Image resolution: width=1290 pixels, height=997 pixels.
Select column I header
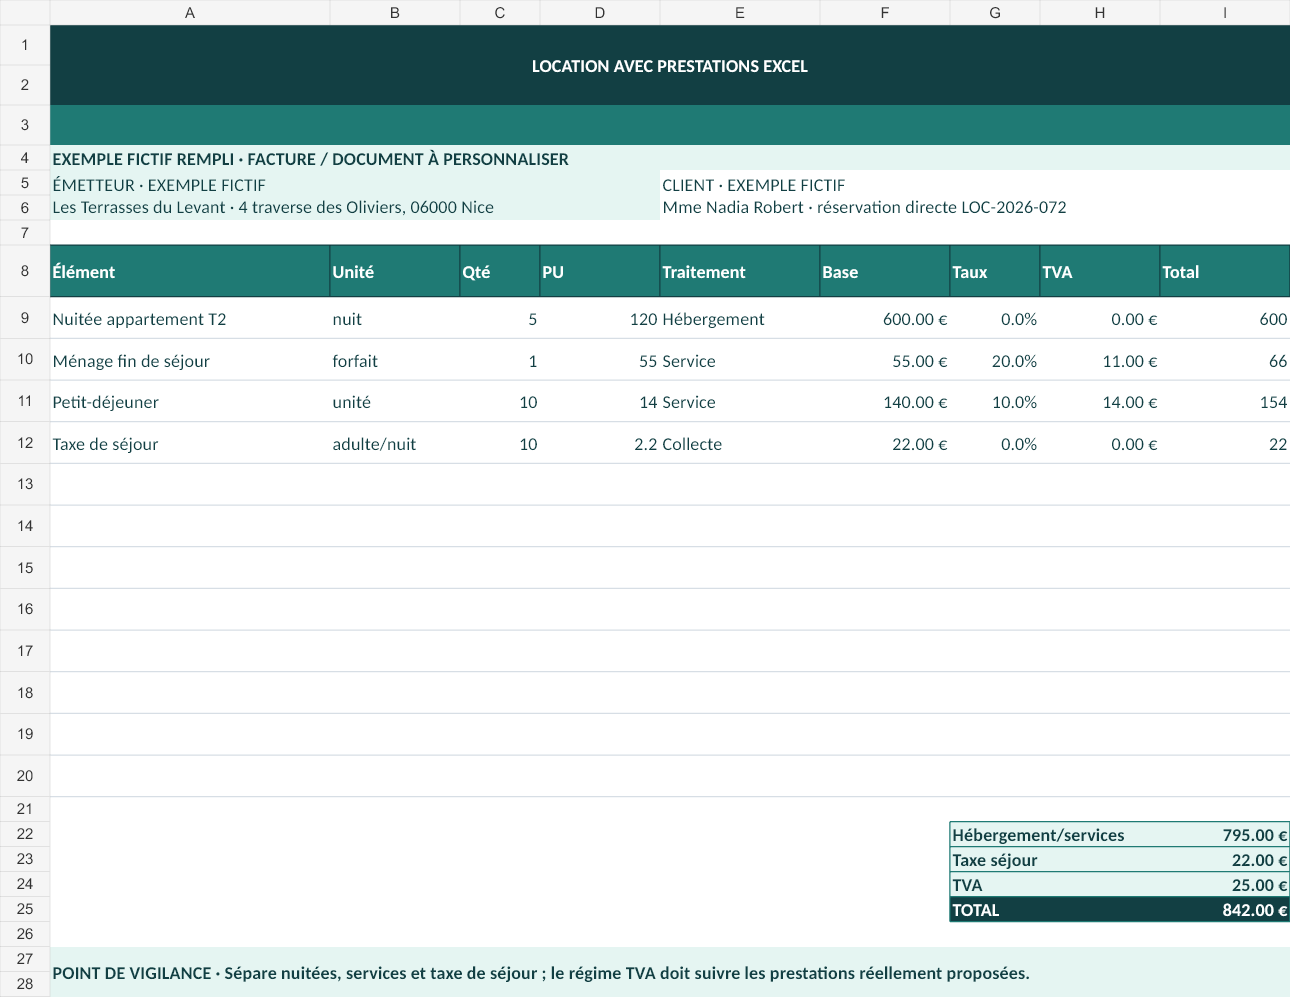(x=1225, y=12)
